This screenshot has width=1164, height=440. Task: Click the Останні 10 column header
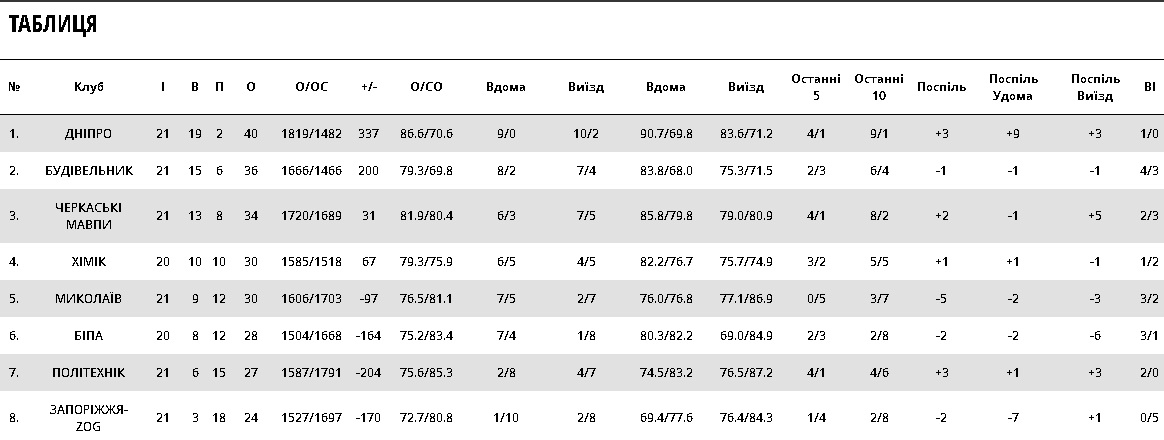pos(879,87)
